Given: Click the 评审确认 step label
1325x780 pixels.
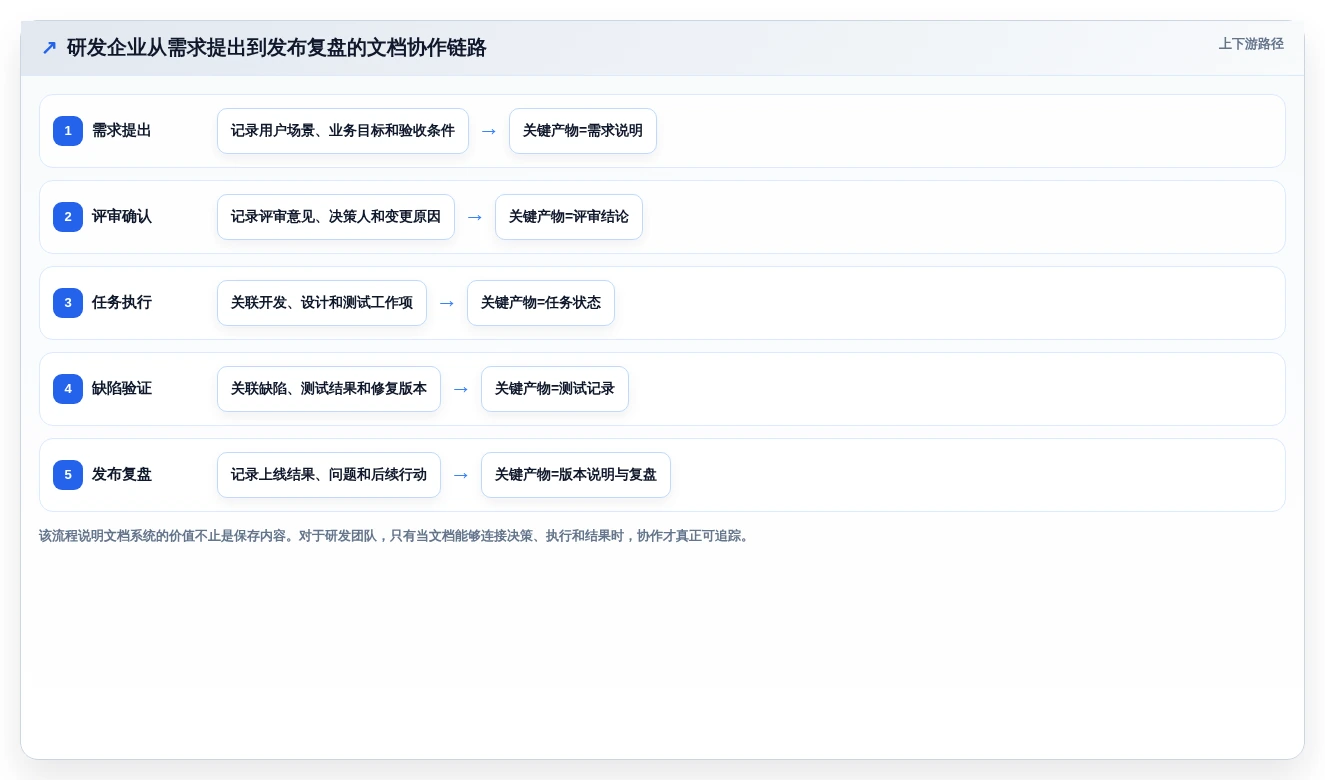Looking at the screenshot, I should point(122,217).
